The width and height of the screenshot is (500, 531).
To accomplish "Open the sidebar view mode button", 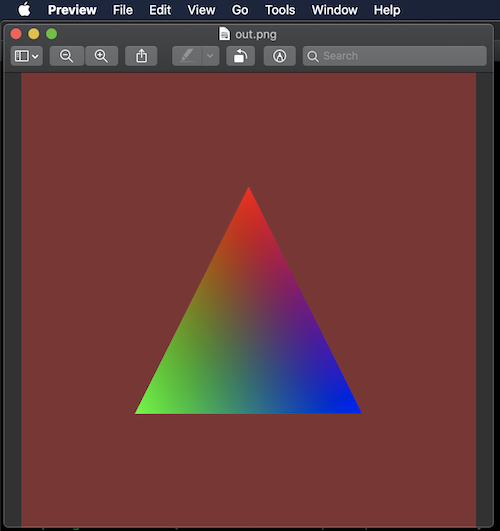I will click(x=27, y=56).
